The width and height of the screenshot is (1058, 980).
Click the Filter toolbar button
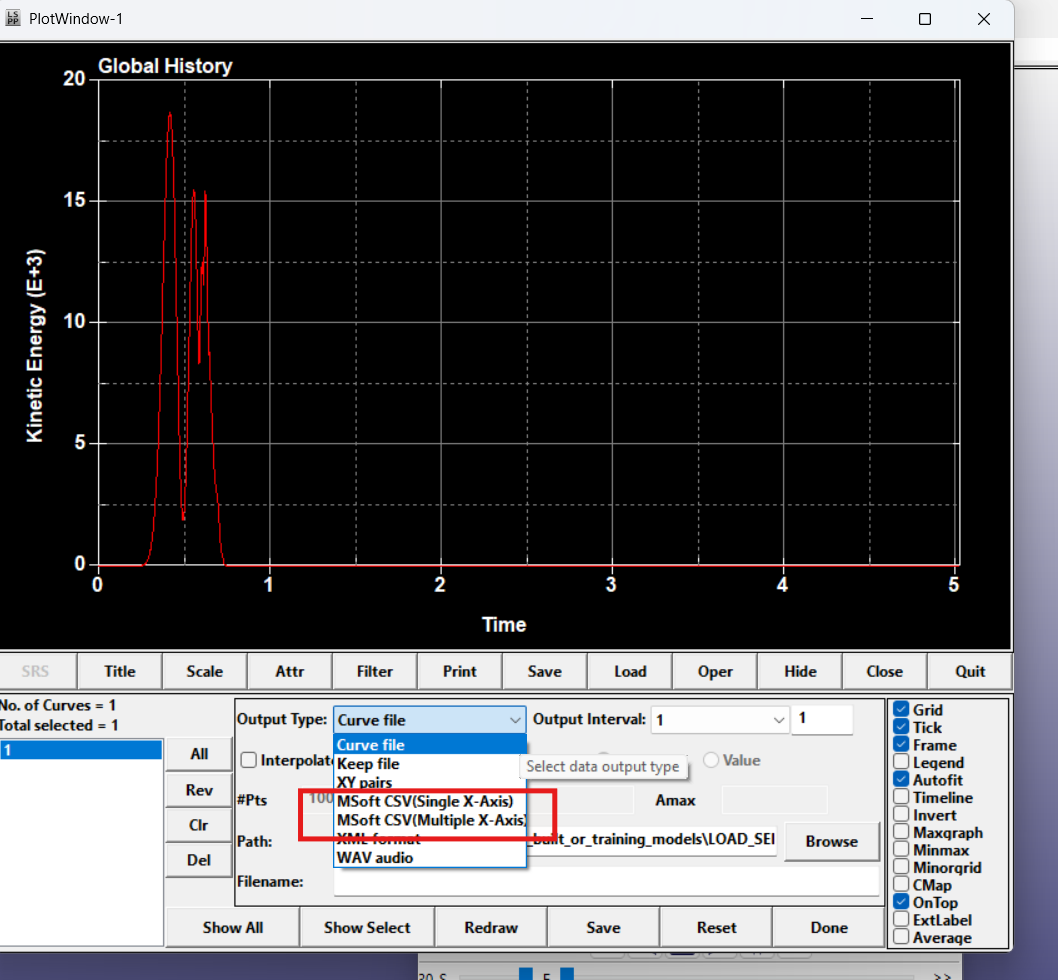[375, 671]
